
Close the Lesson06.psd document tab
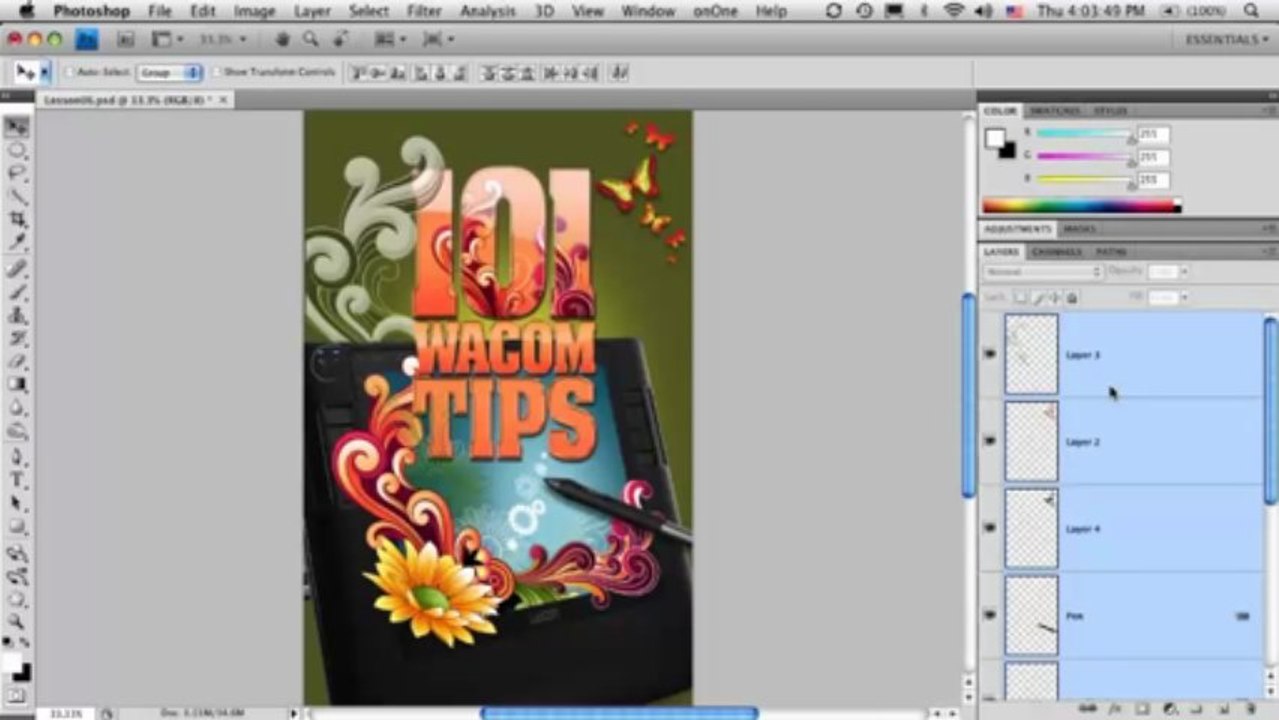click(x=223, y=100)
